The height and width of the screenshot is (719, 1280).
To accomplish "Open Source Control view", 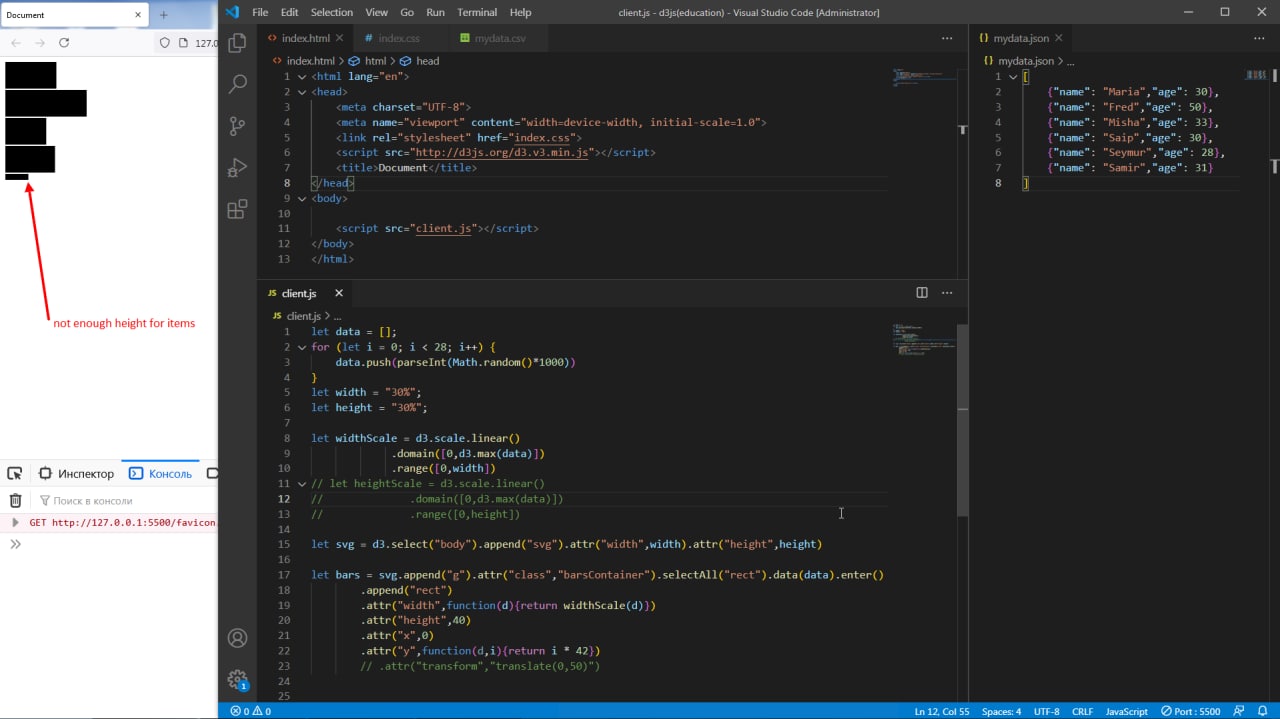I will click(237, 126).
